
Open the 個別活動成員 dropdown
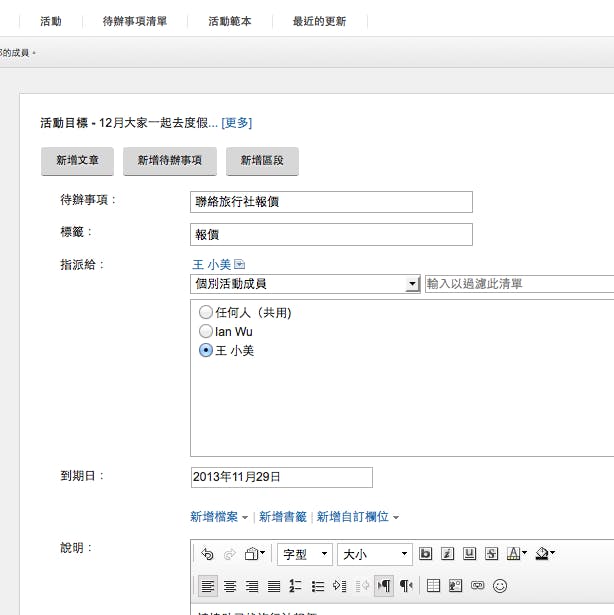point(412,284)
